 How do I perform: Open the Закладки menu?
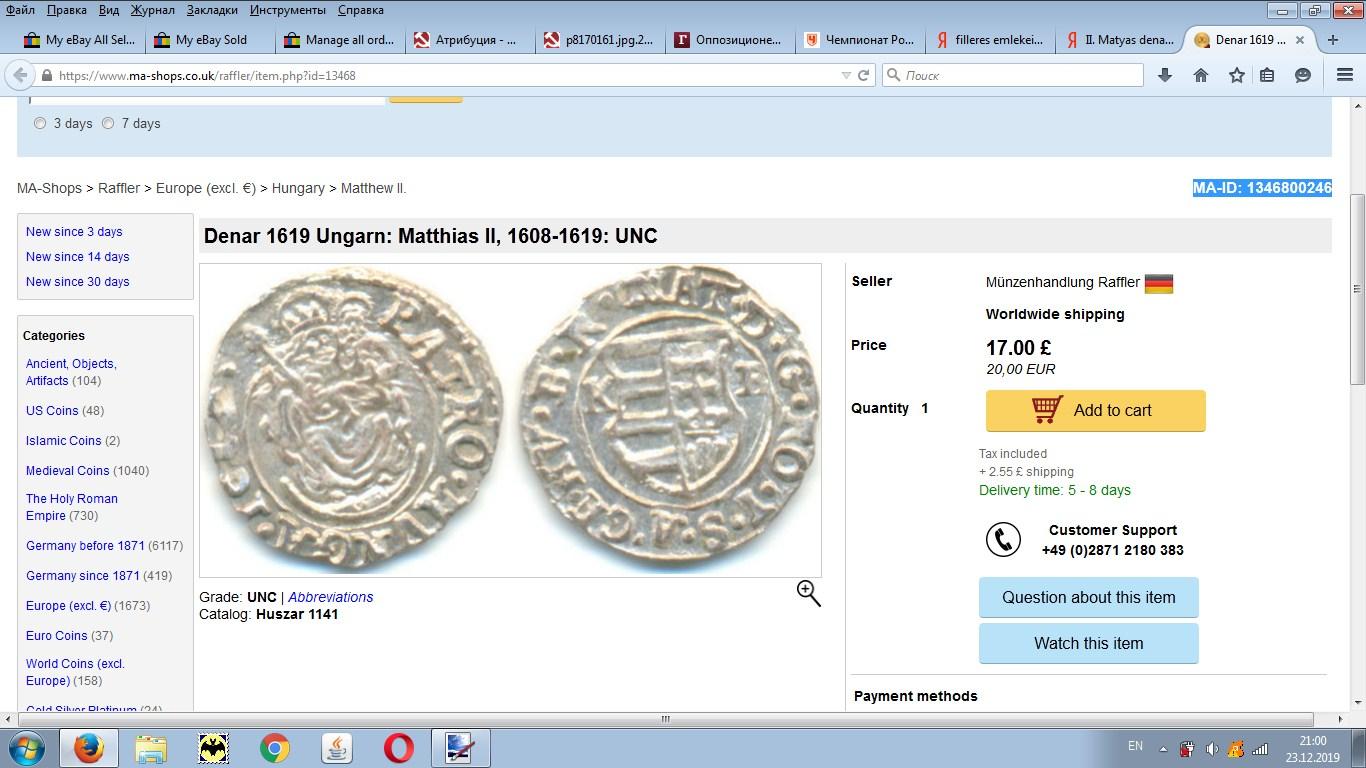tap(212, 10)
